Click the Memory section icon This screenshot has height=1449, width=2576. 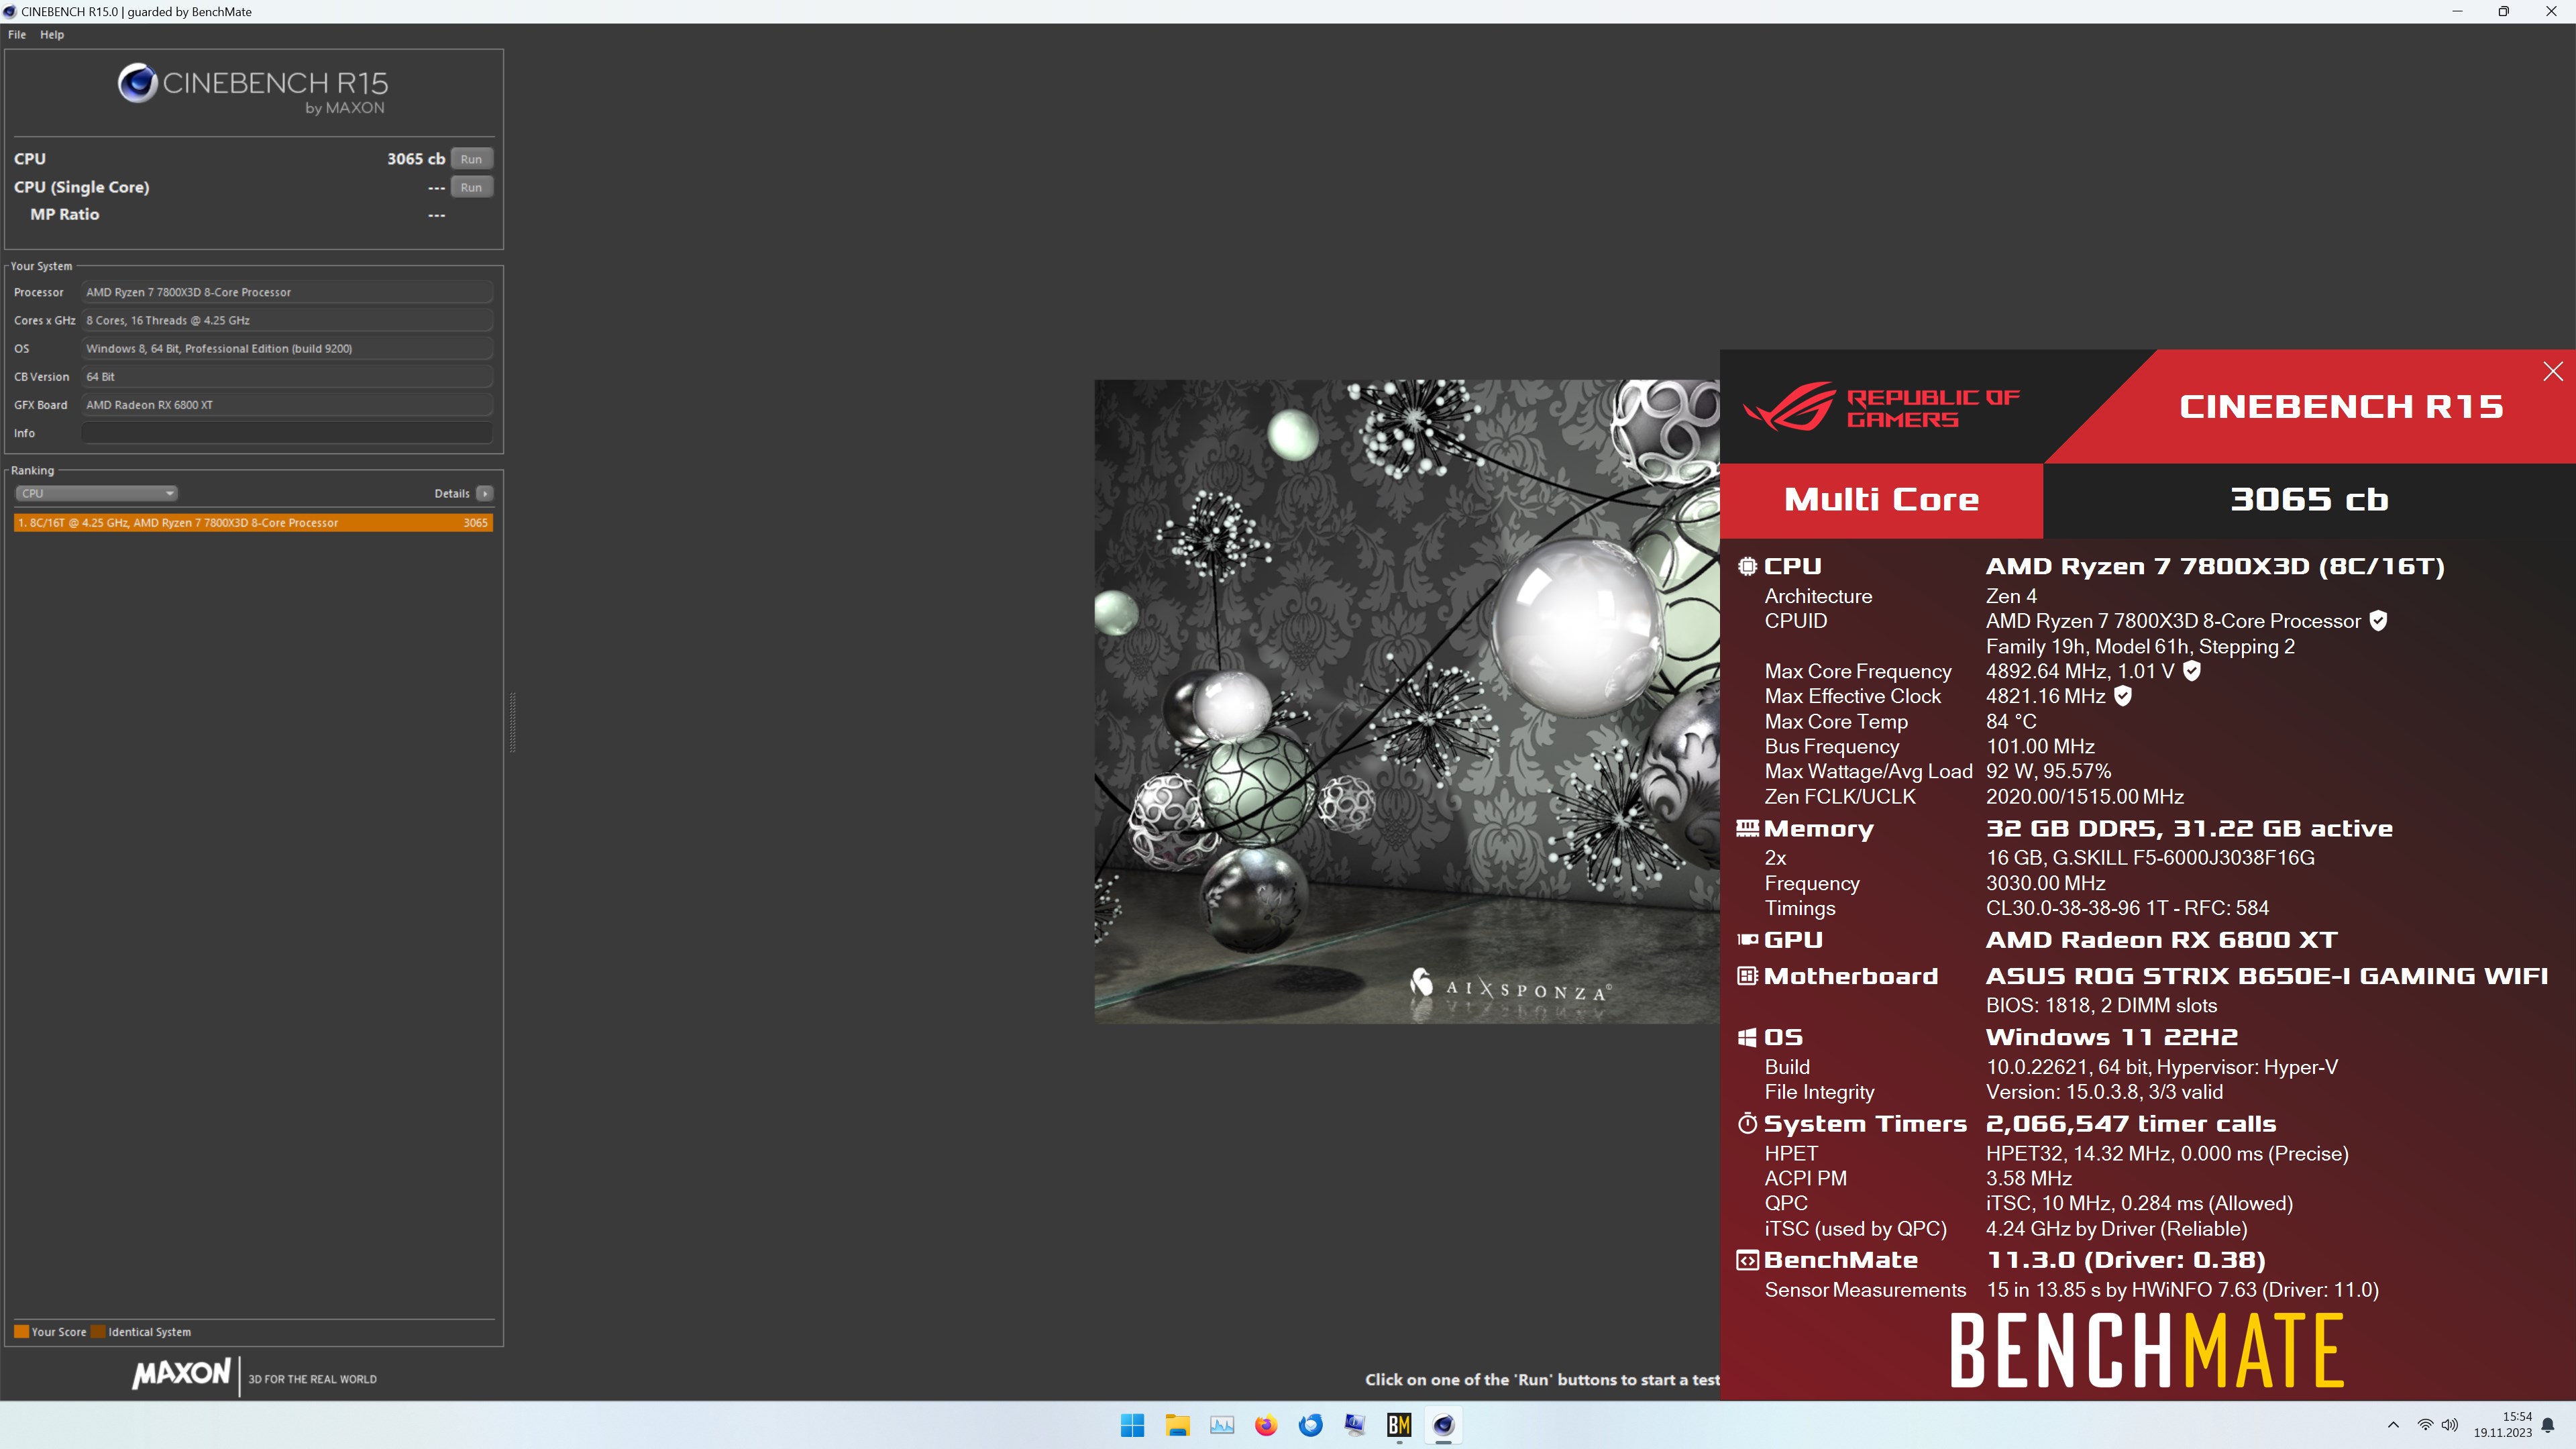(x=1747, y=828)
